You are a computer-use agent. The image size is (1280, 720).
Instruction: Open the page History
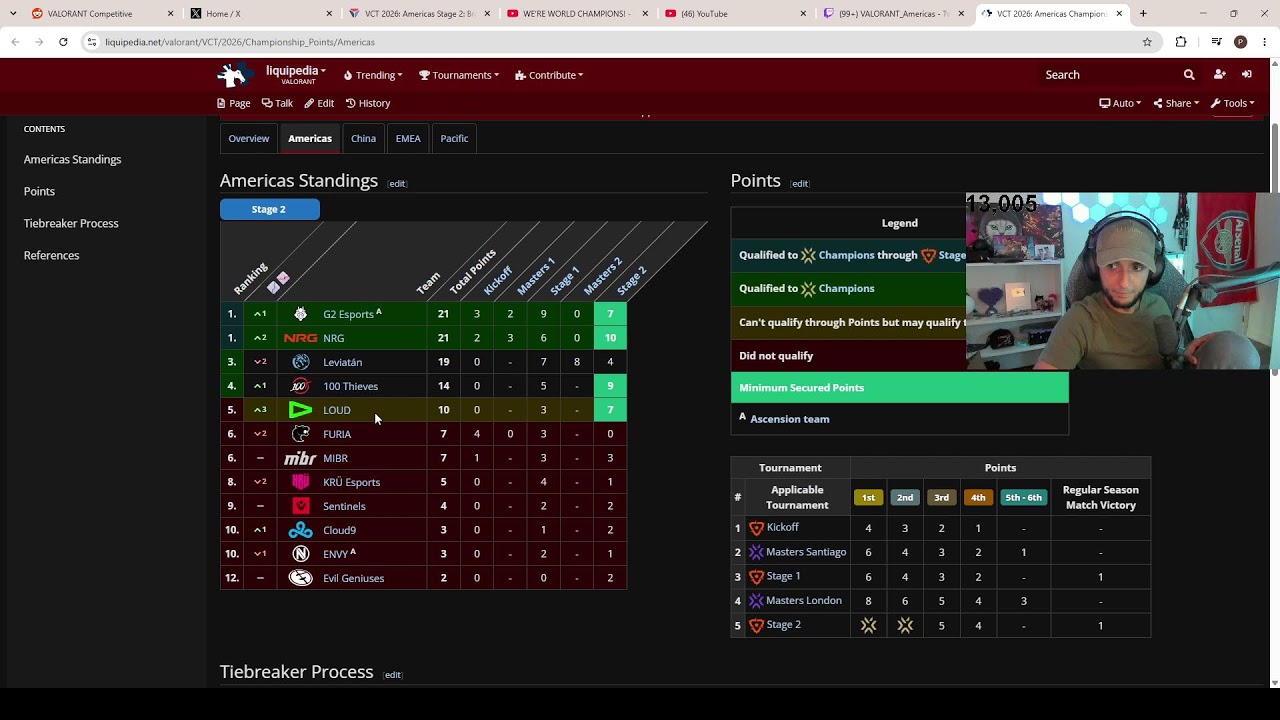pos(368,103)
